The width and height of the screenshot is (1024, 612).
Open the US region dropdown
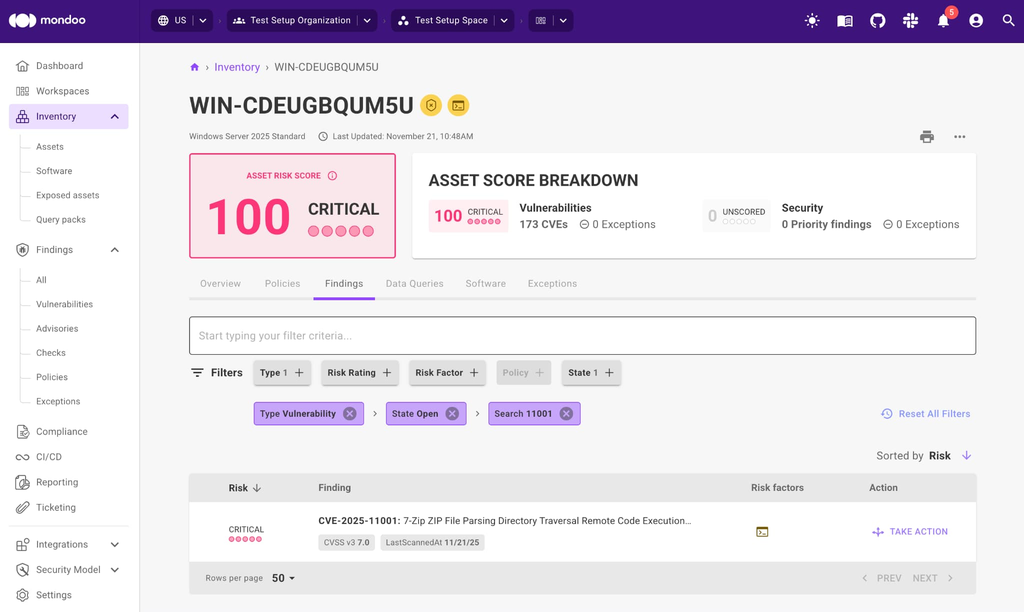pyautogui.click(x=181, y=19)
